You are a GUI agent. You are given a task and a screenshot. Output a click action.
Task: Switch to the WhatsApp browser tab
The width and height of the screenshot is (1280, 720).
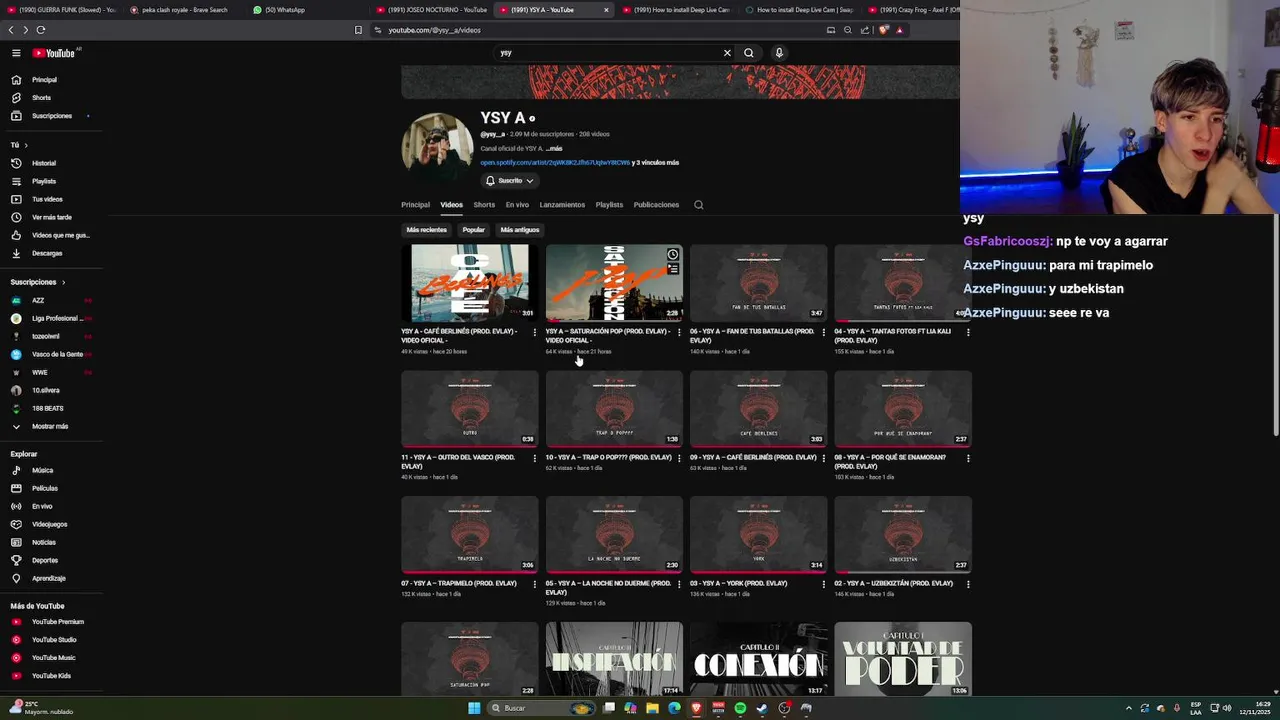coord(280,10)
